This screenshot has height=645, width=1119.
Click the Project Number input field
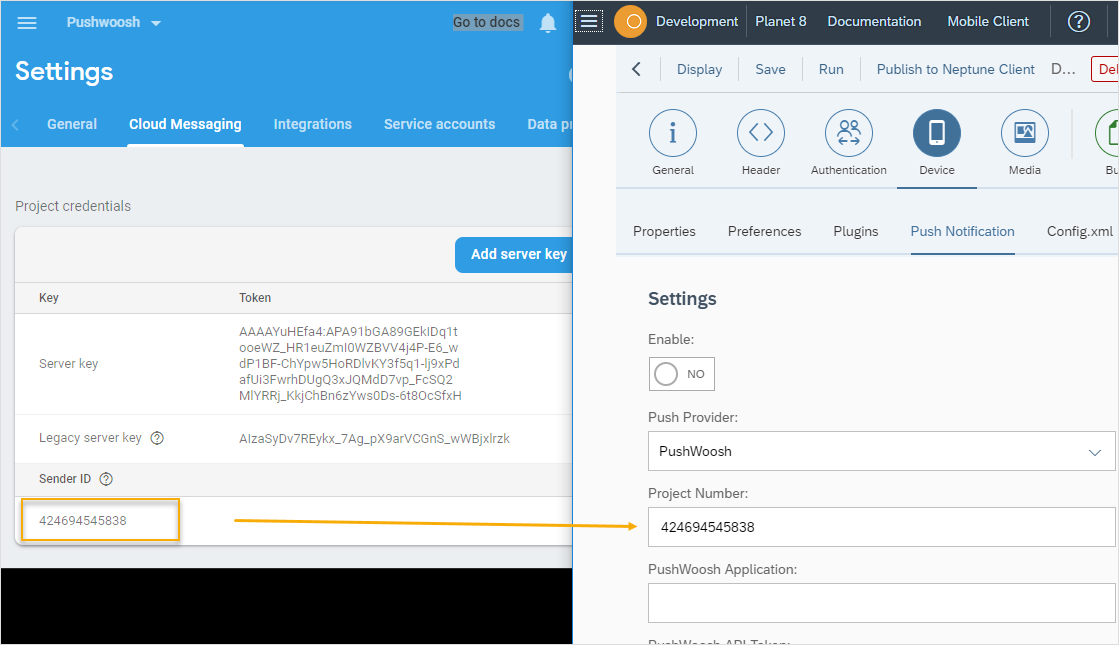(880, 527)
